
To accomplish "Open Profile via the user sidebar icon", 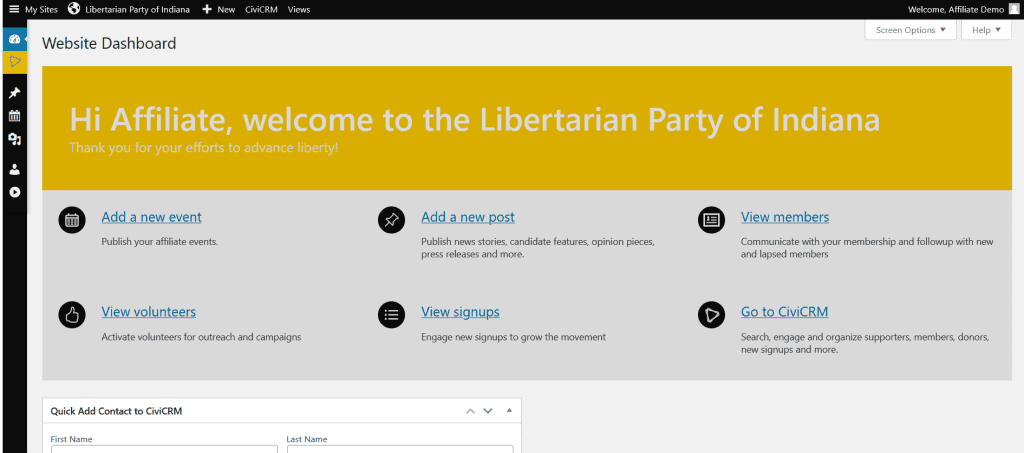I will pyautogui.click(x=14, y=169).
